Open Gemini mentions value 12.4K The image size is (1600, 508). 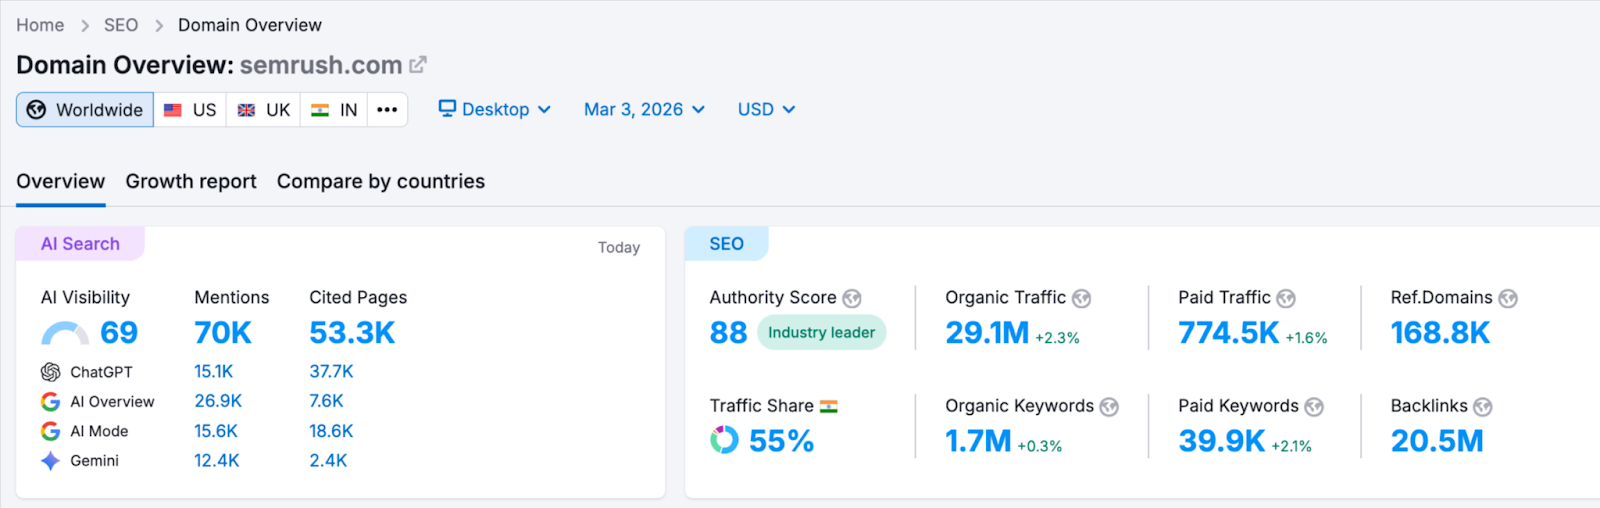coord(217,461)
